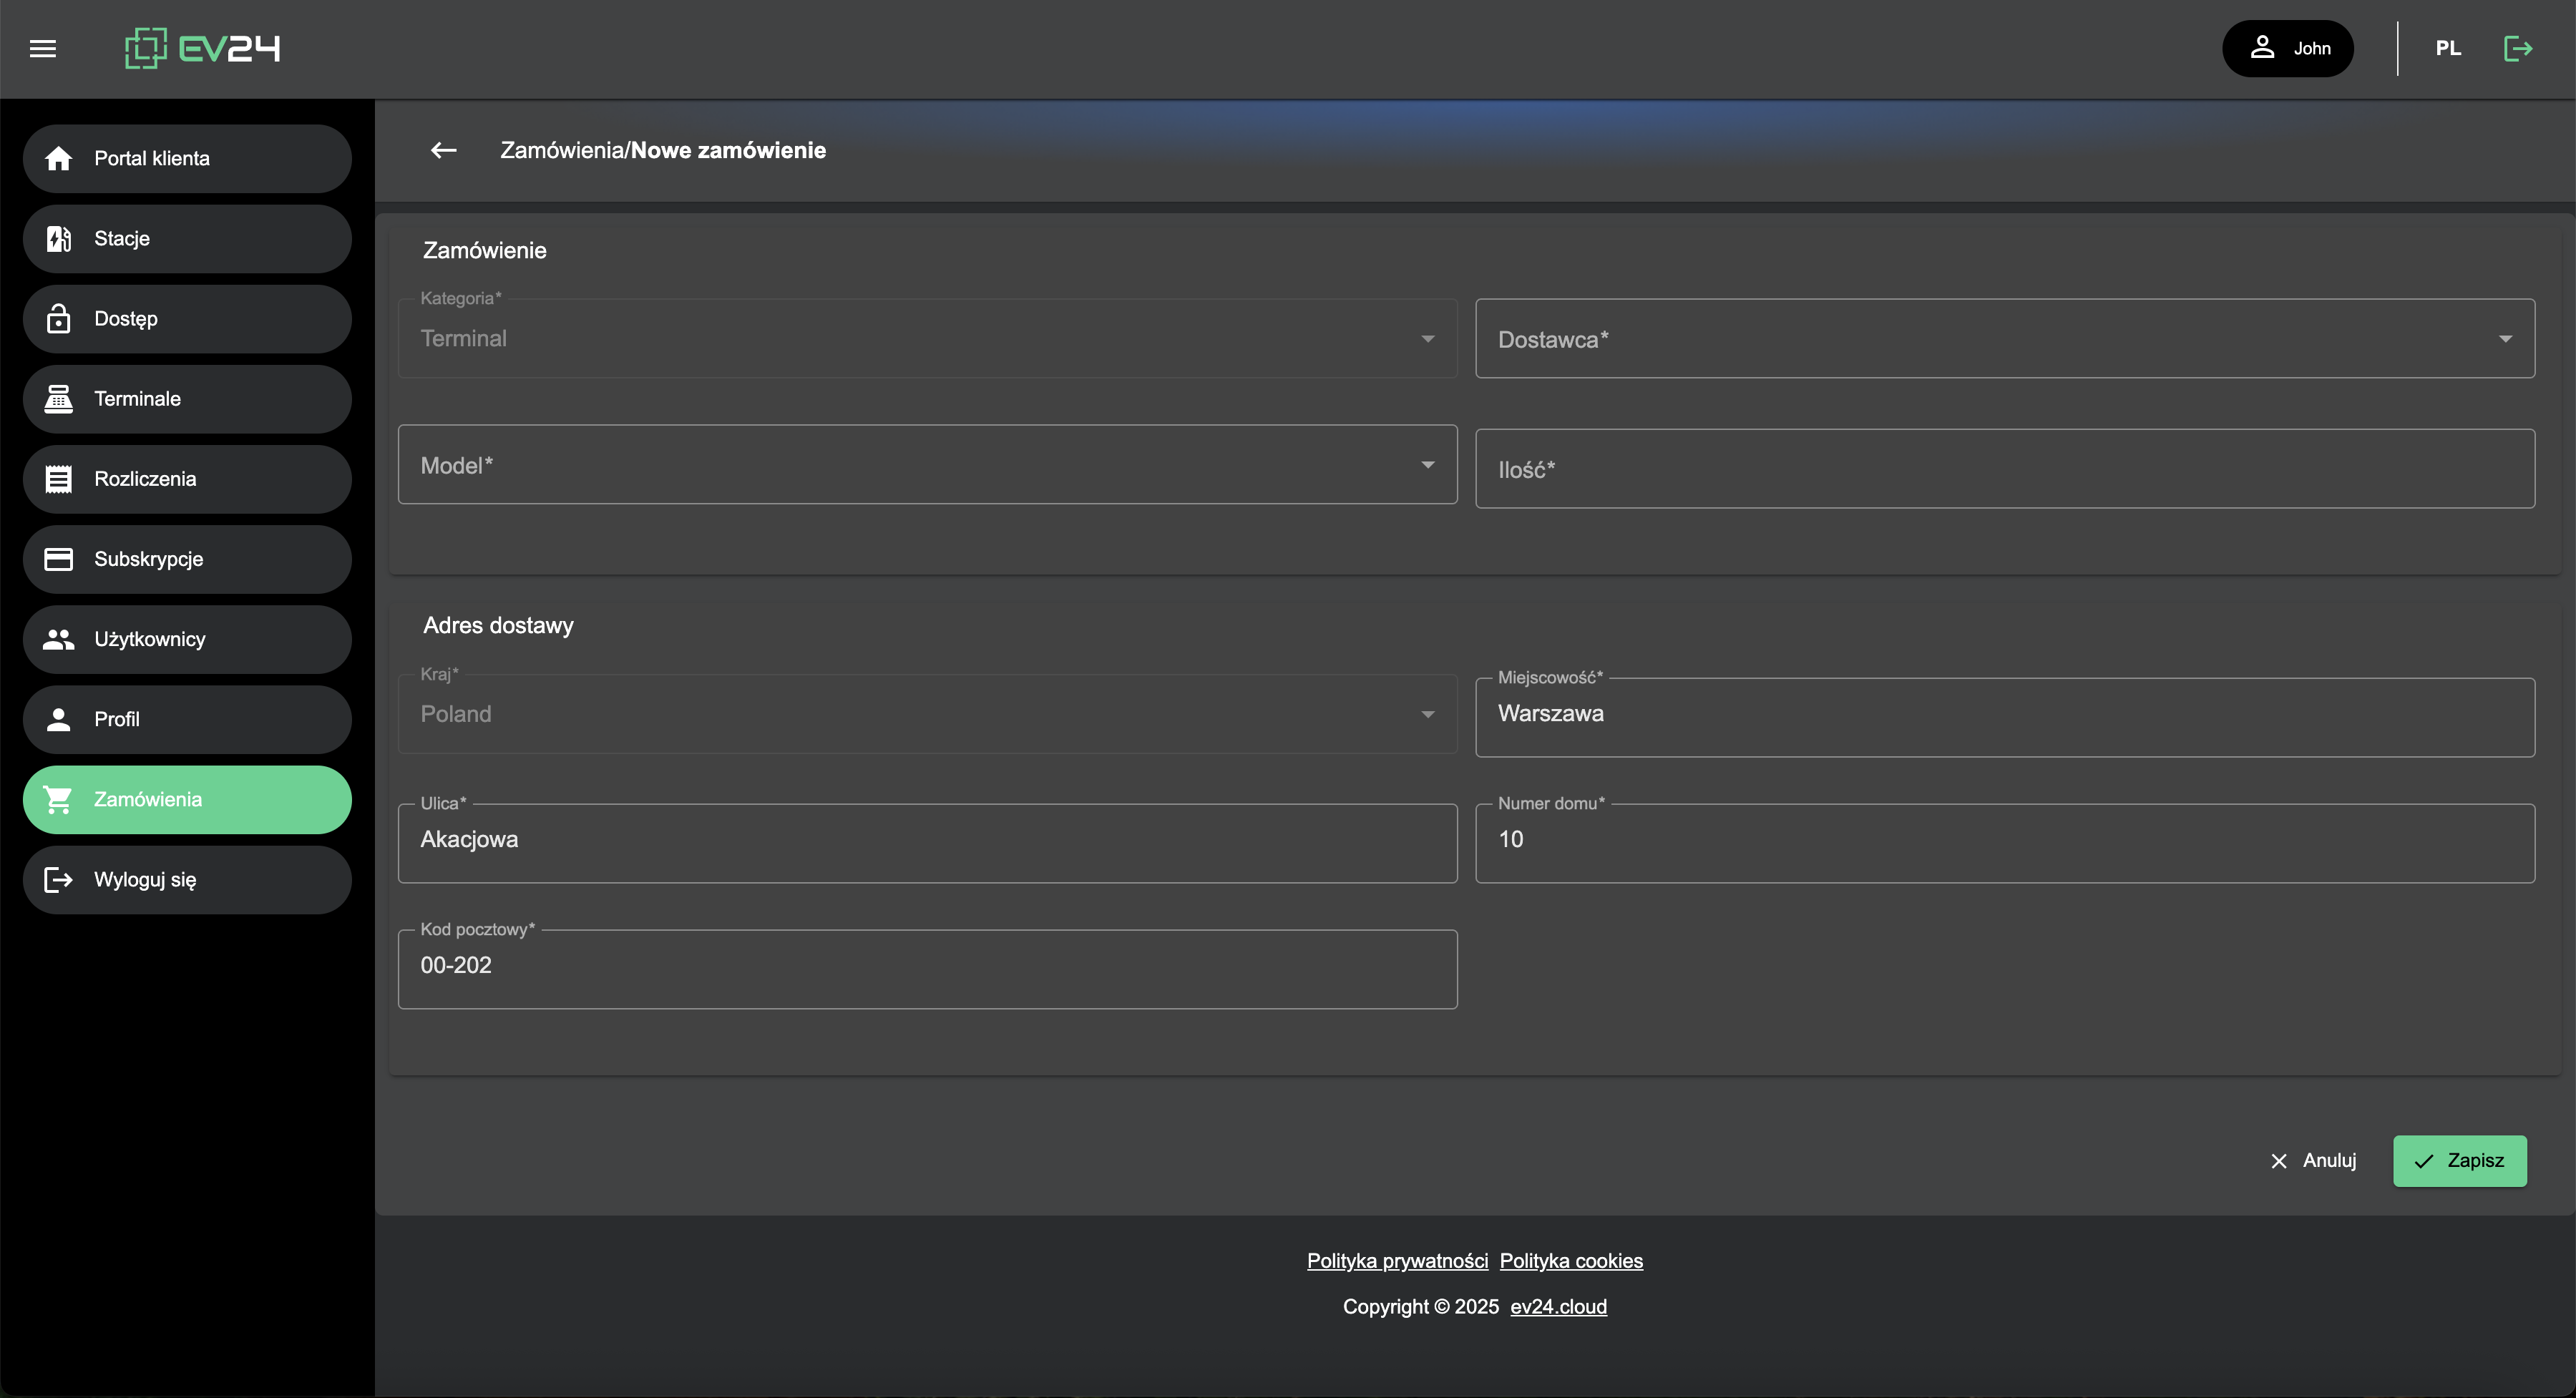Viewport: 2576px width, 1398px height.
Task: Cancel the order with Anuluj
Action: 2313,1160
